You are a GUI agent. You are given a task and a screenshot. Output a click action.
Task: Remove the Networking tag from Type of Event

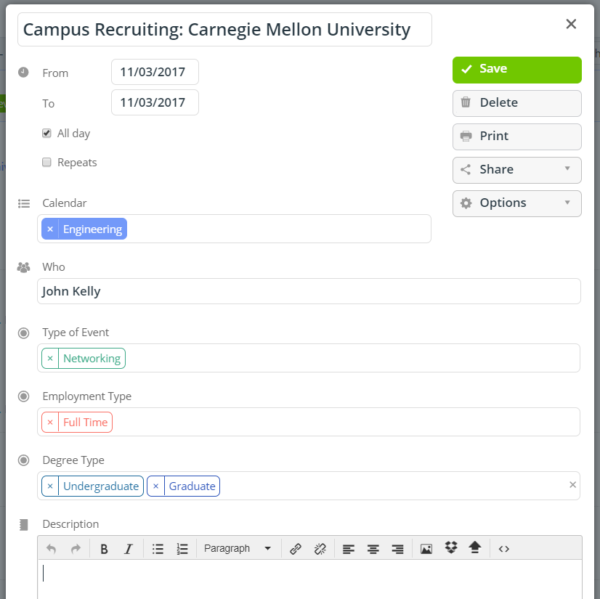point(50,358)
